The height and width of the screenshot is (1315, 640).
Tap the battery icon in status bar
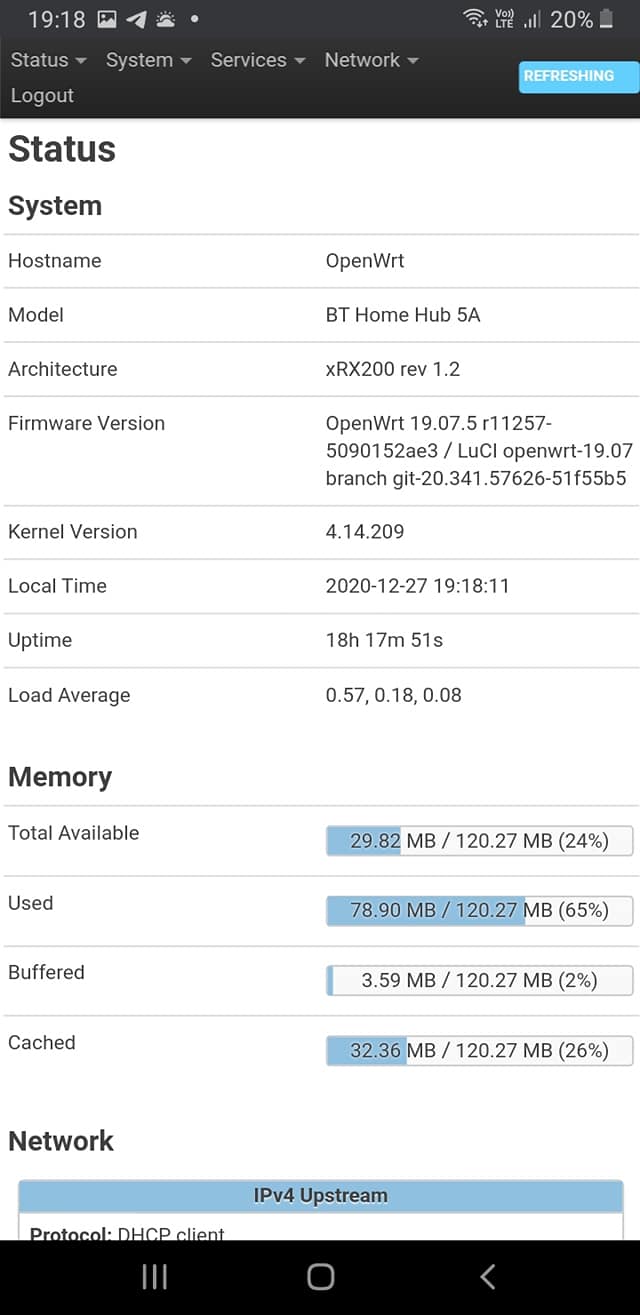[606, 19]
